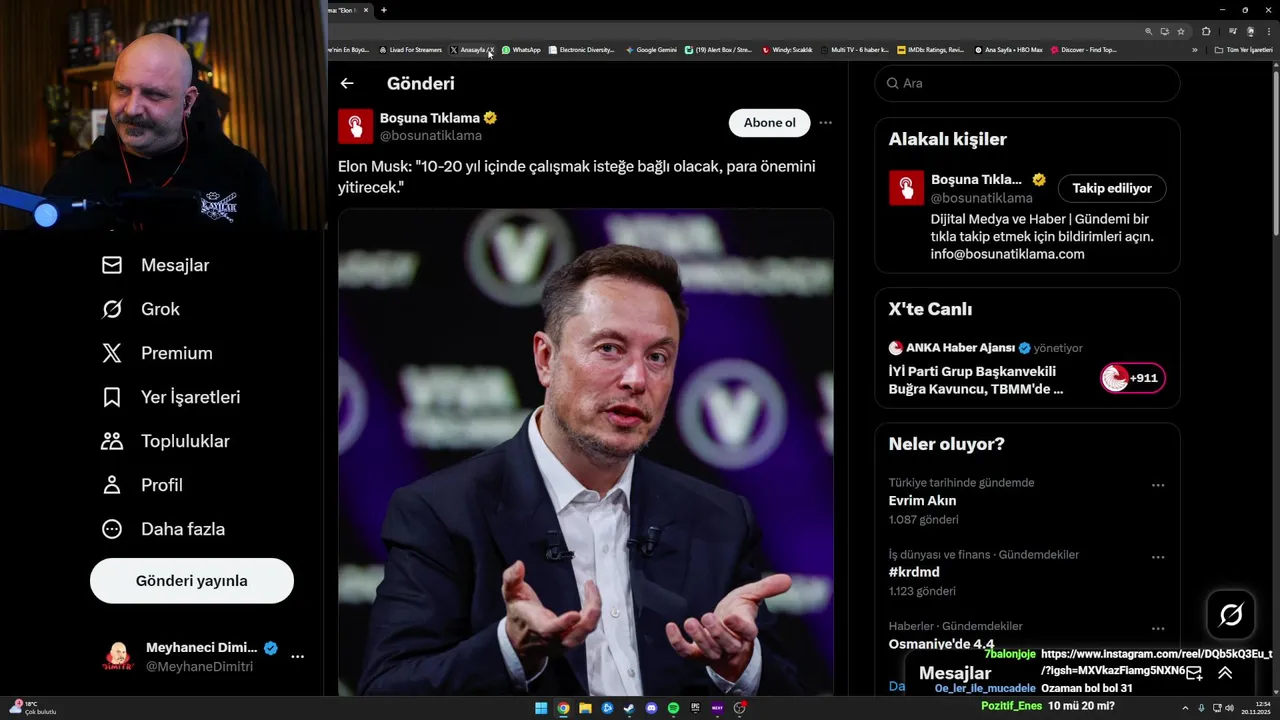Expand Daha fazla menu
Screen dimensions: 1280x720
[x=163, y=529]
